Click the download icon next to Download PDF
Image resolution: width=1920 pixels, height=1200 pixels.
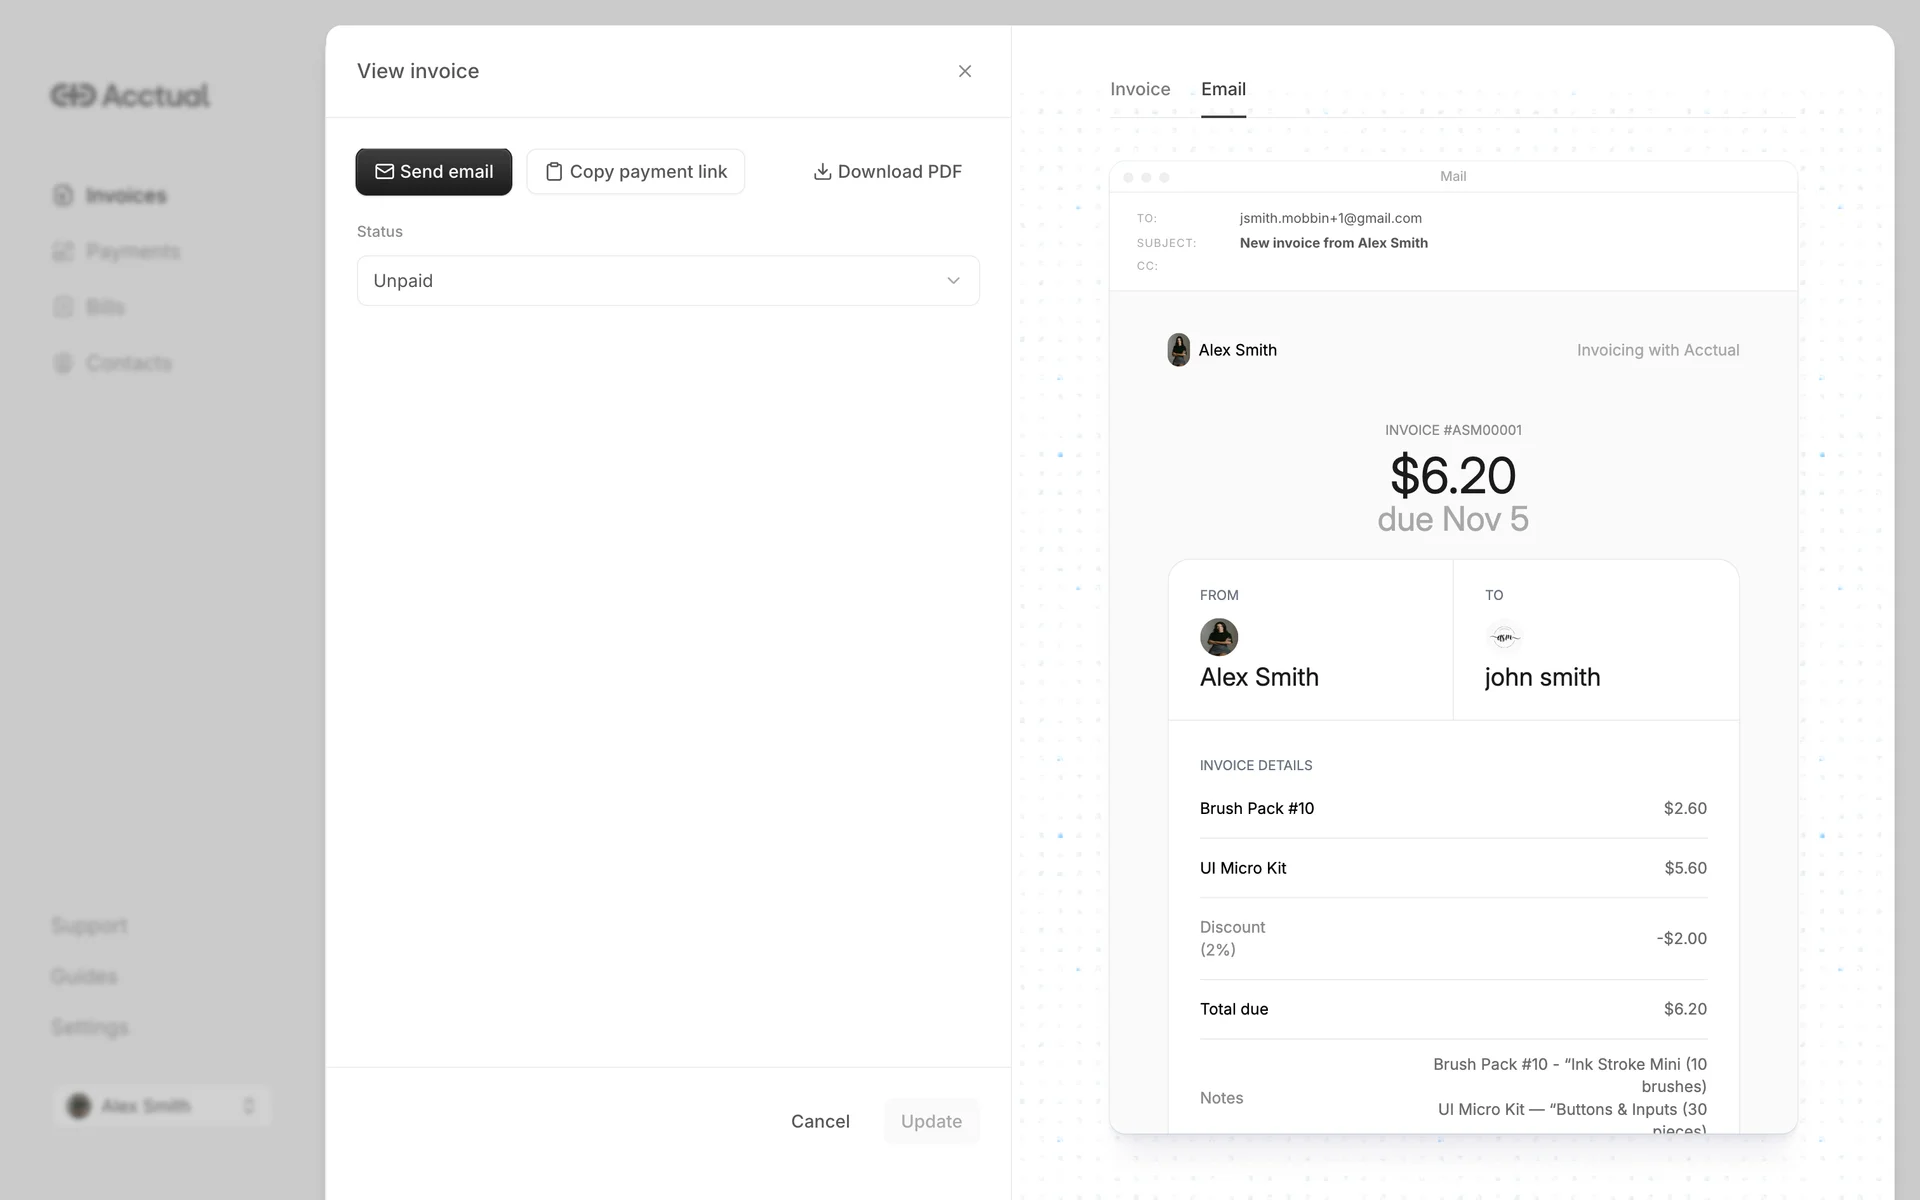[822, 172]
